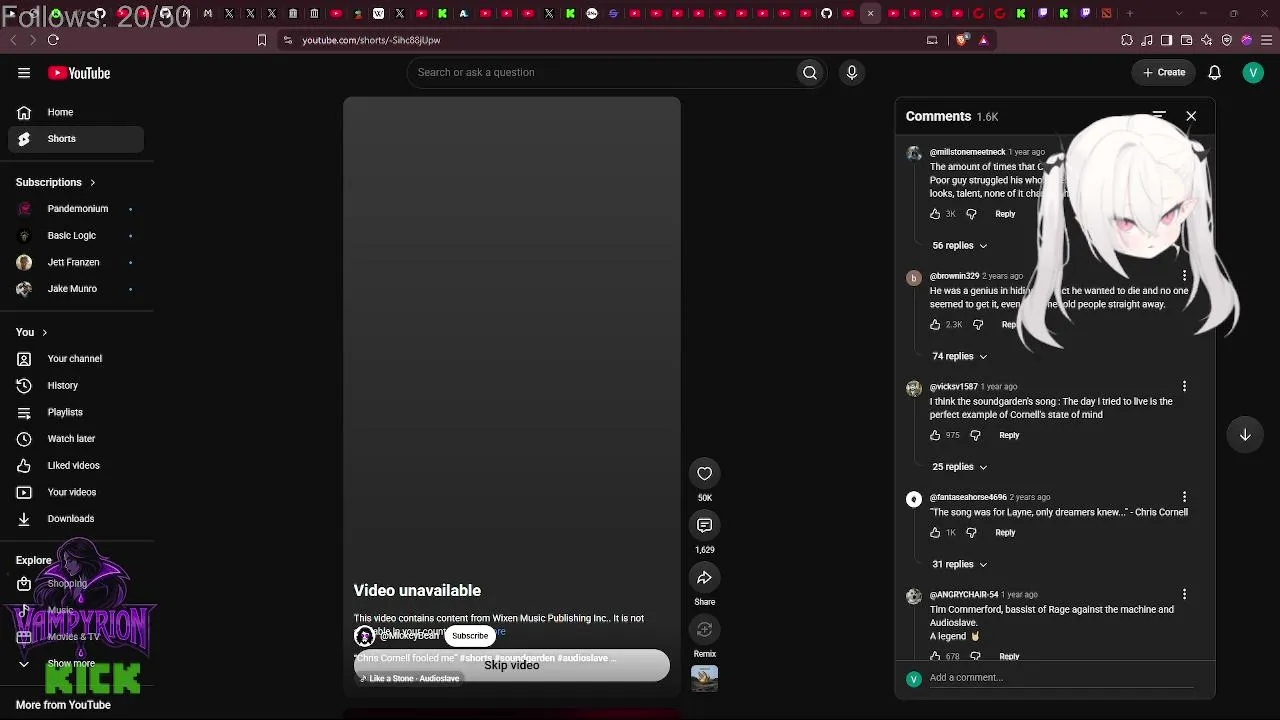1280x720 pixels.
Task: Open the notifications bell
Action: tap(1214, 72)
